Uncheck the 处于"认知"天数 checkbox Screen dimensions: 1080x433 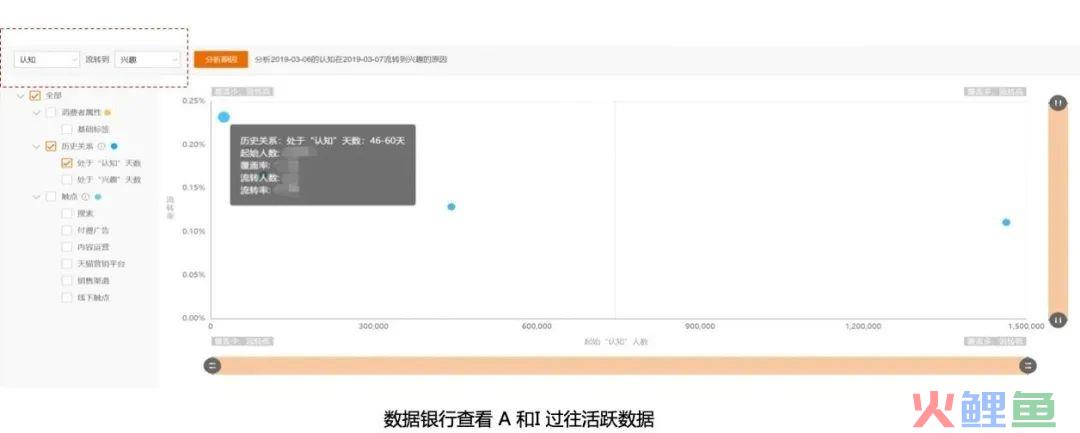(67, 163)
